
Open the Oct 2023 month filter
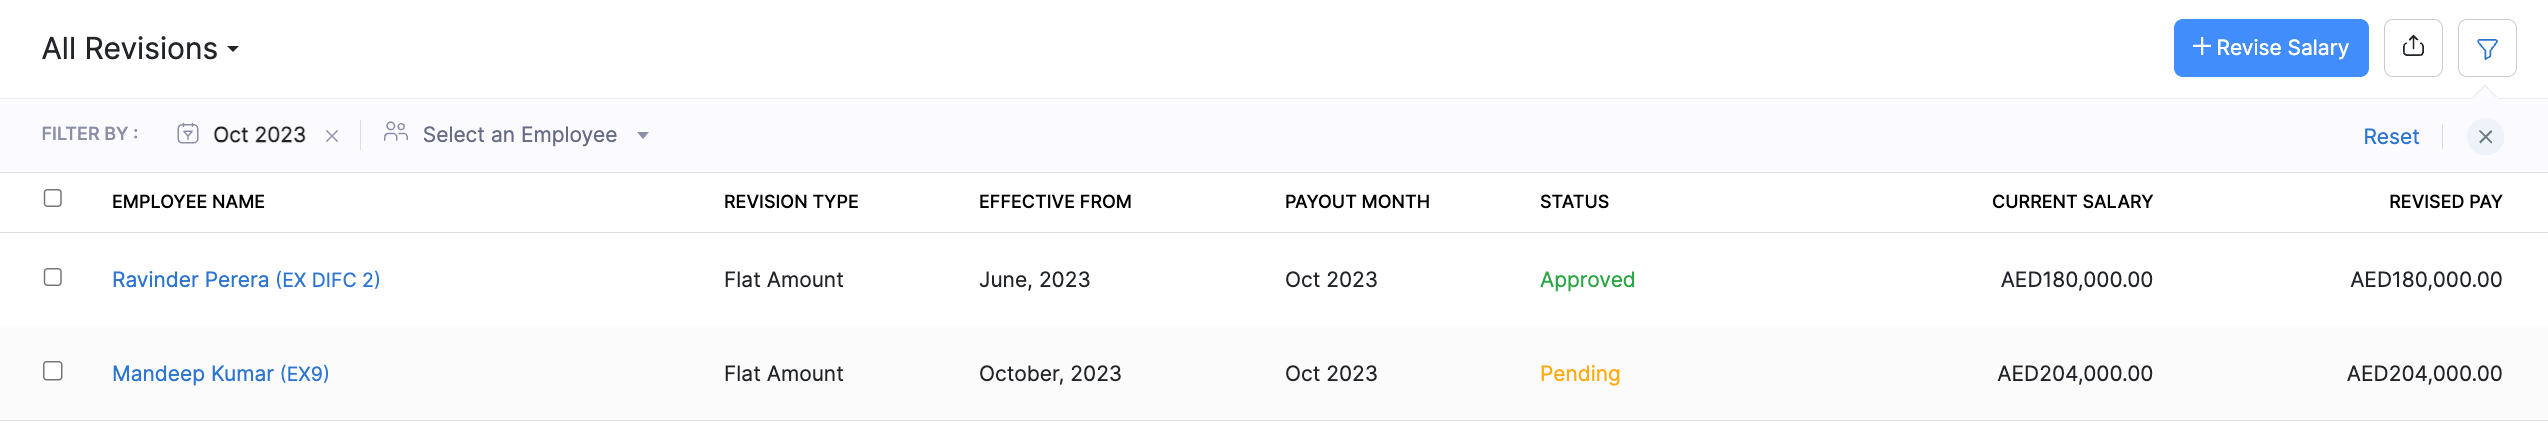pyautogui.click(x=259, y=135)
